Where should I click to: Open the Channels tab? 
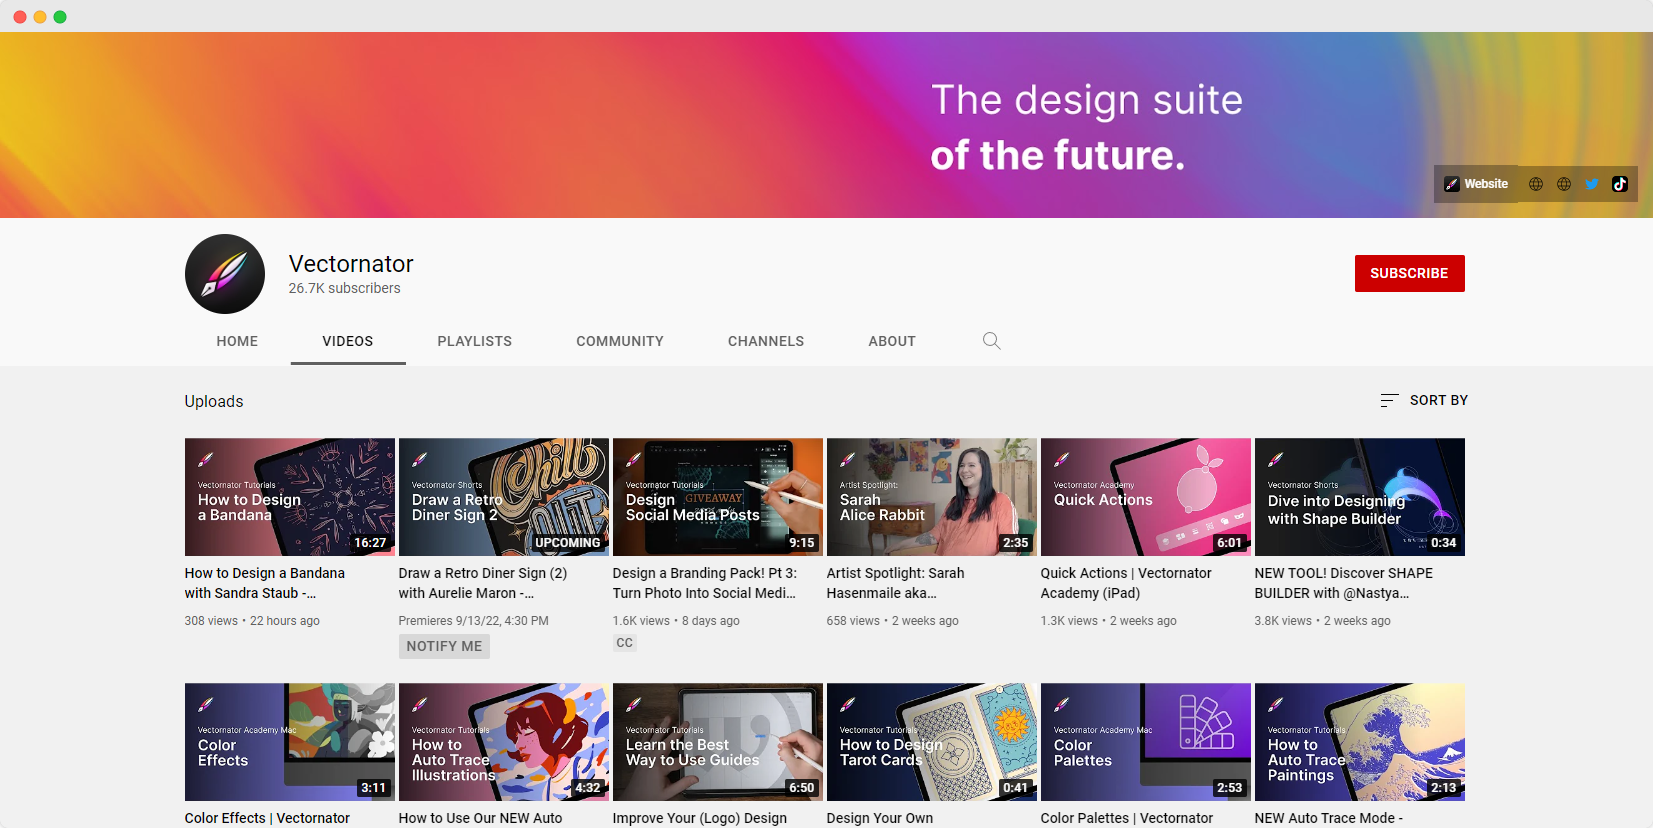pyautogui.click(x=766, y=341)
